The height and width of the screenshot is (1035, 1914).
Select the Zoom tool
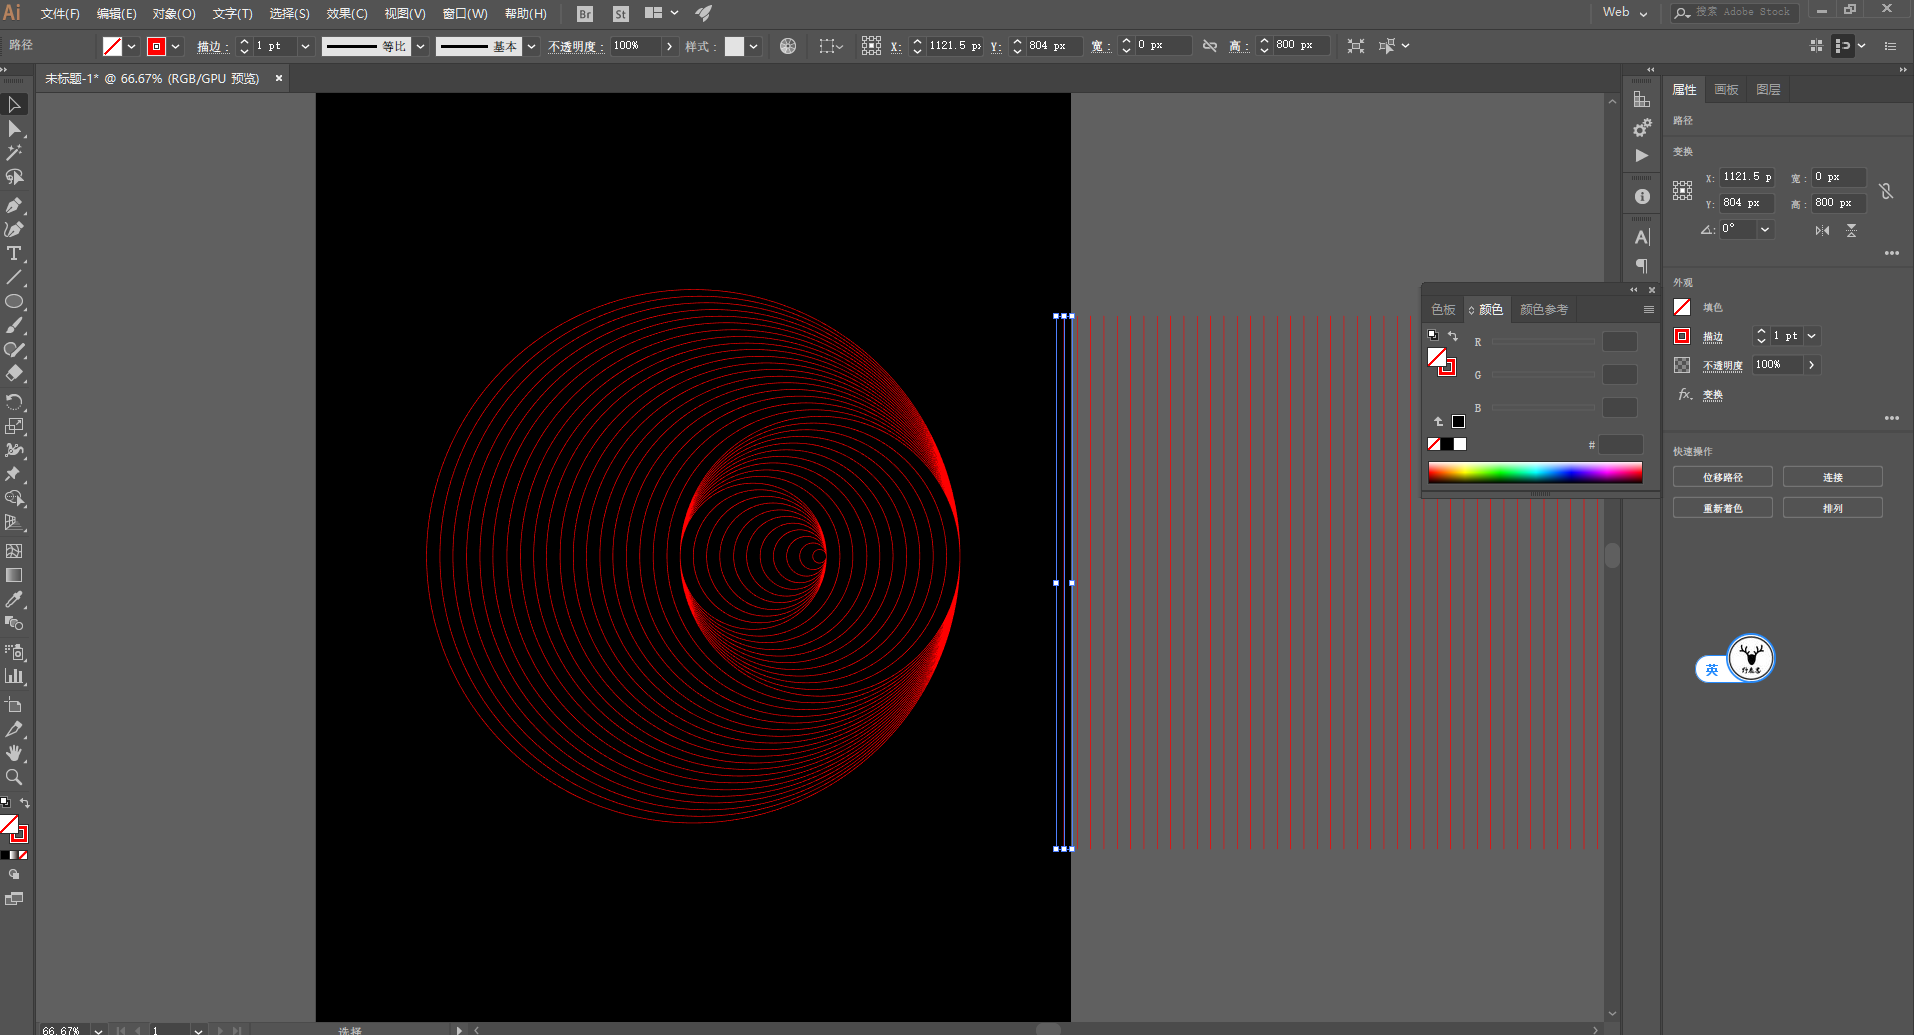coord(14,778)
